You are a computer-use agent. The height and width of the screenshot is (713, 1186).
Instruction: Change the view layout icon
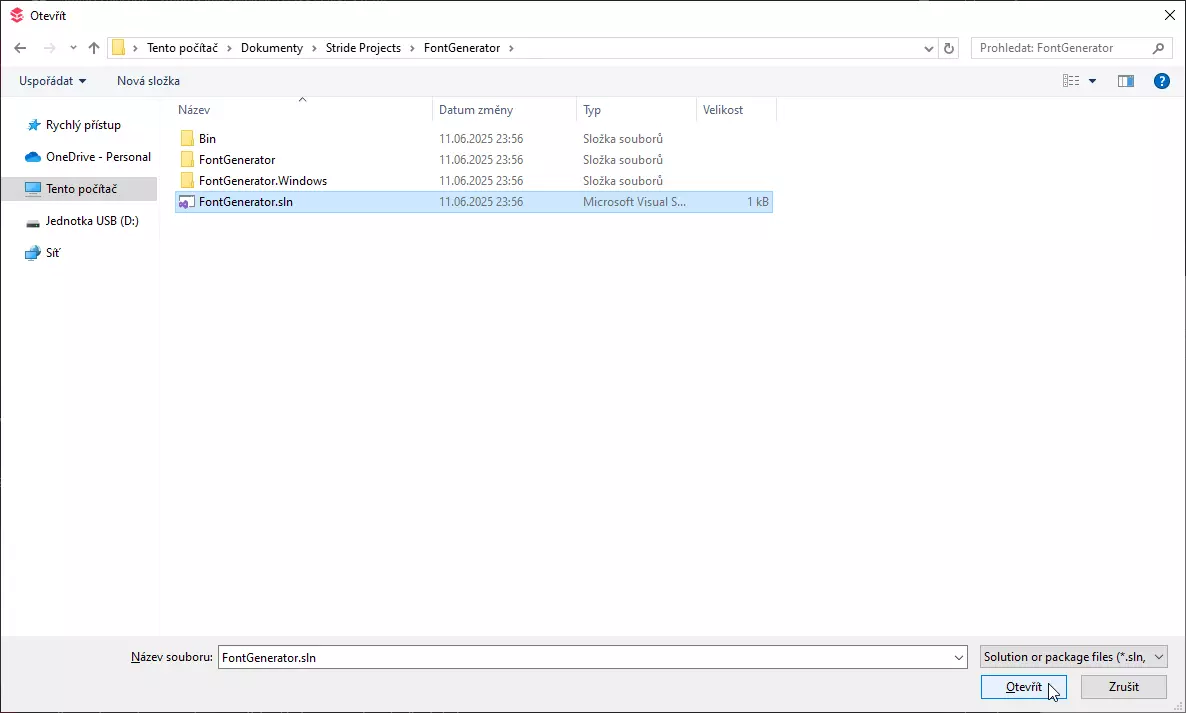(x=1071, y=81)
